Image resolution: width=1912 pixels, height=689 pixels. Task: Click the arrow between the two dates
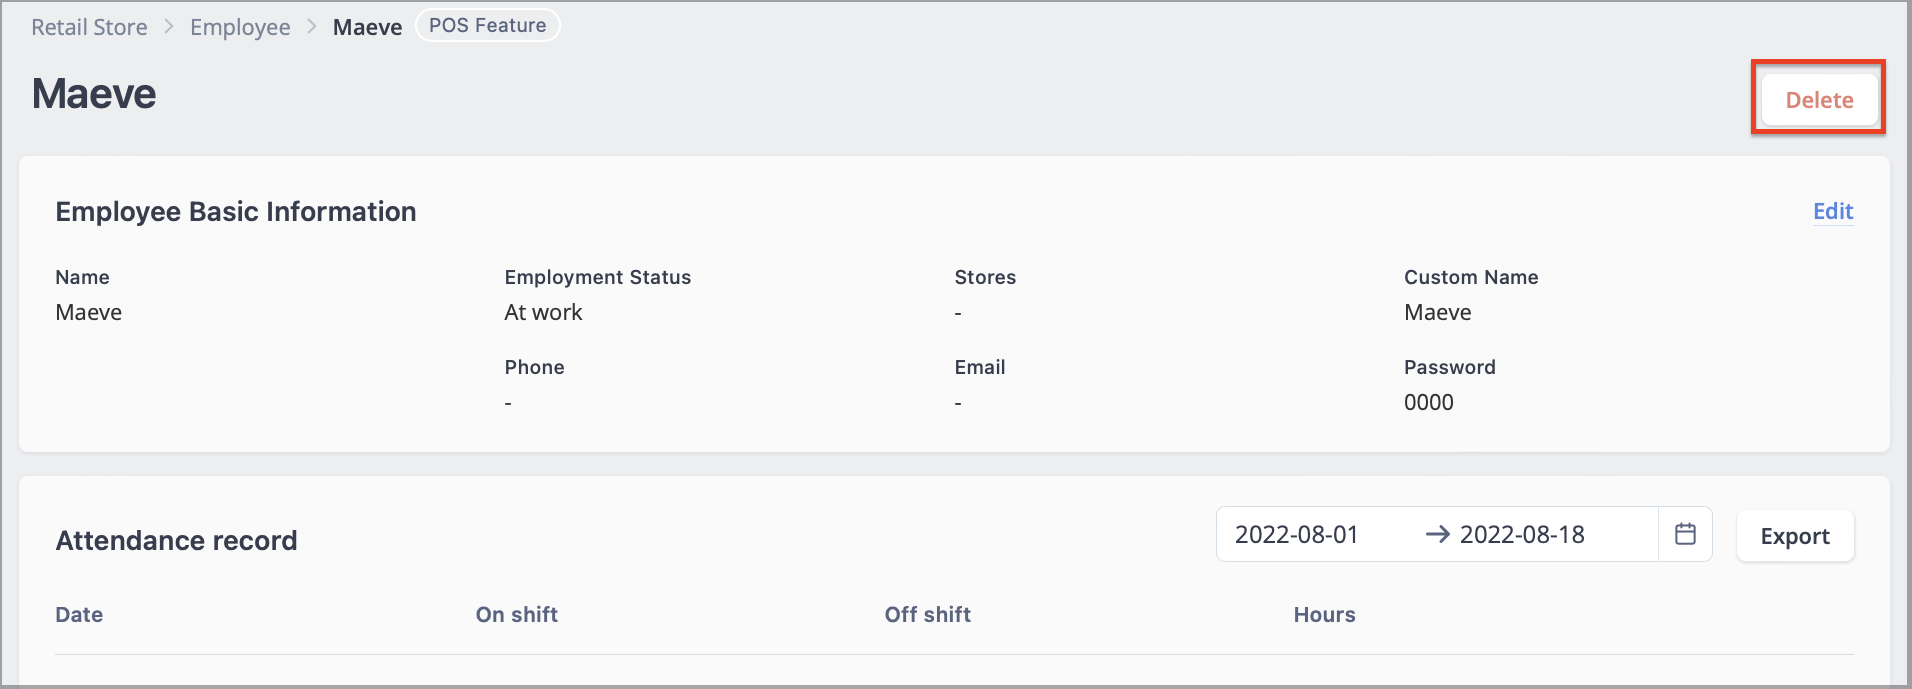point(1437,534)
